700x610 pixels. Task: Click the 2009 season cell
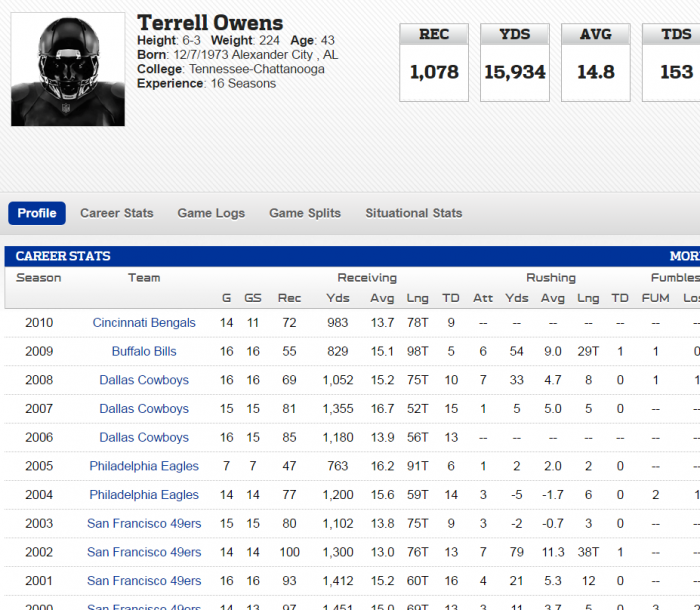point(39,351)
